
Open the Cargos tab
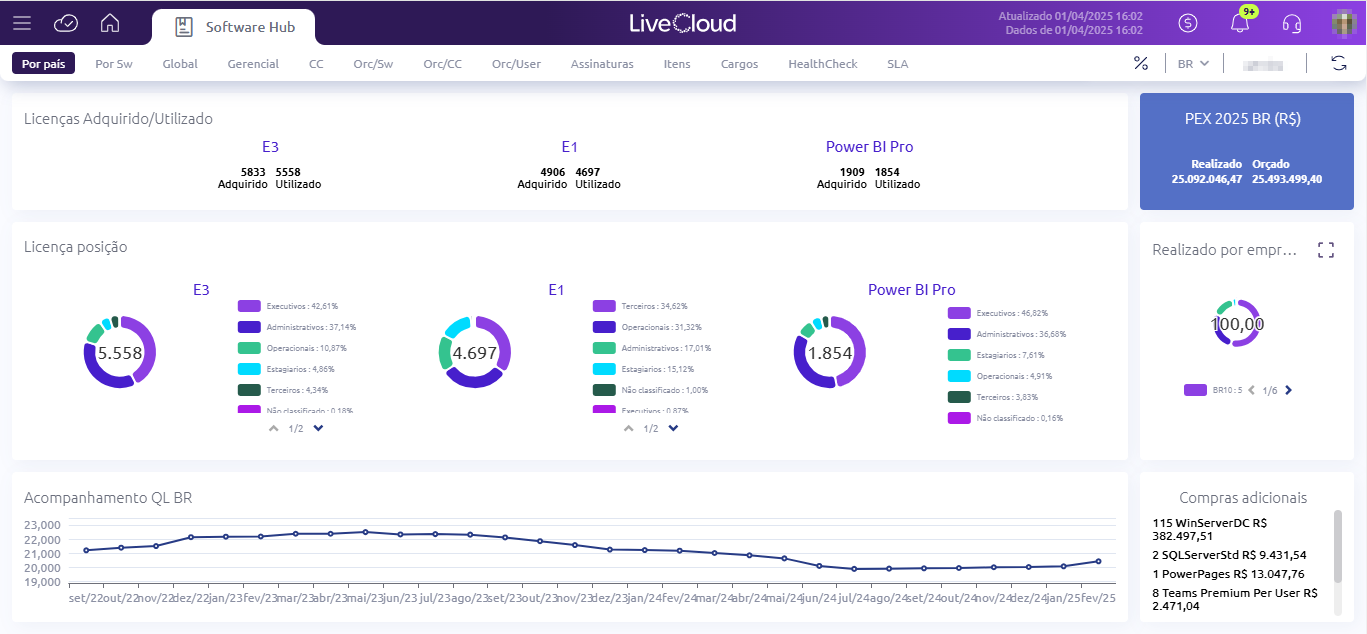click(x=739, y=63)
